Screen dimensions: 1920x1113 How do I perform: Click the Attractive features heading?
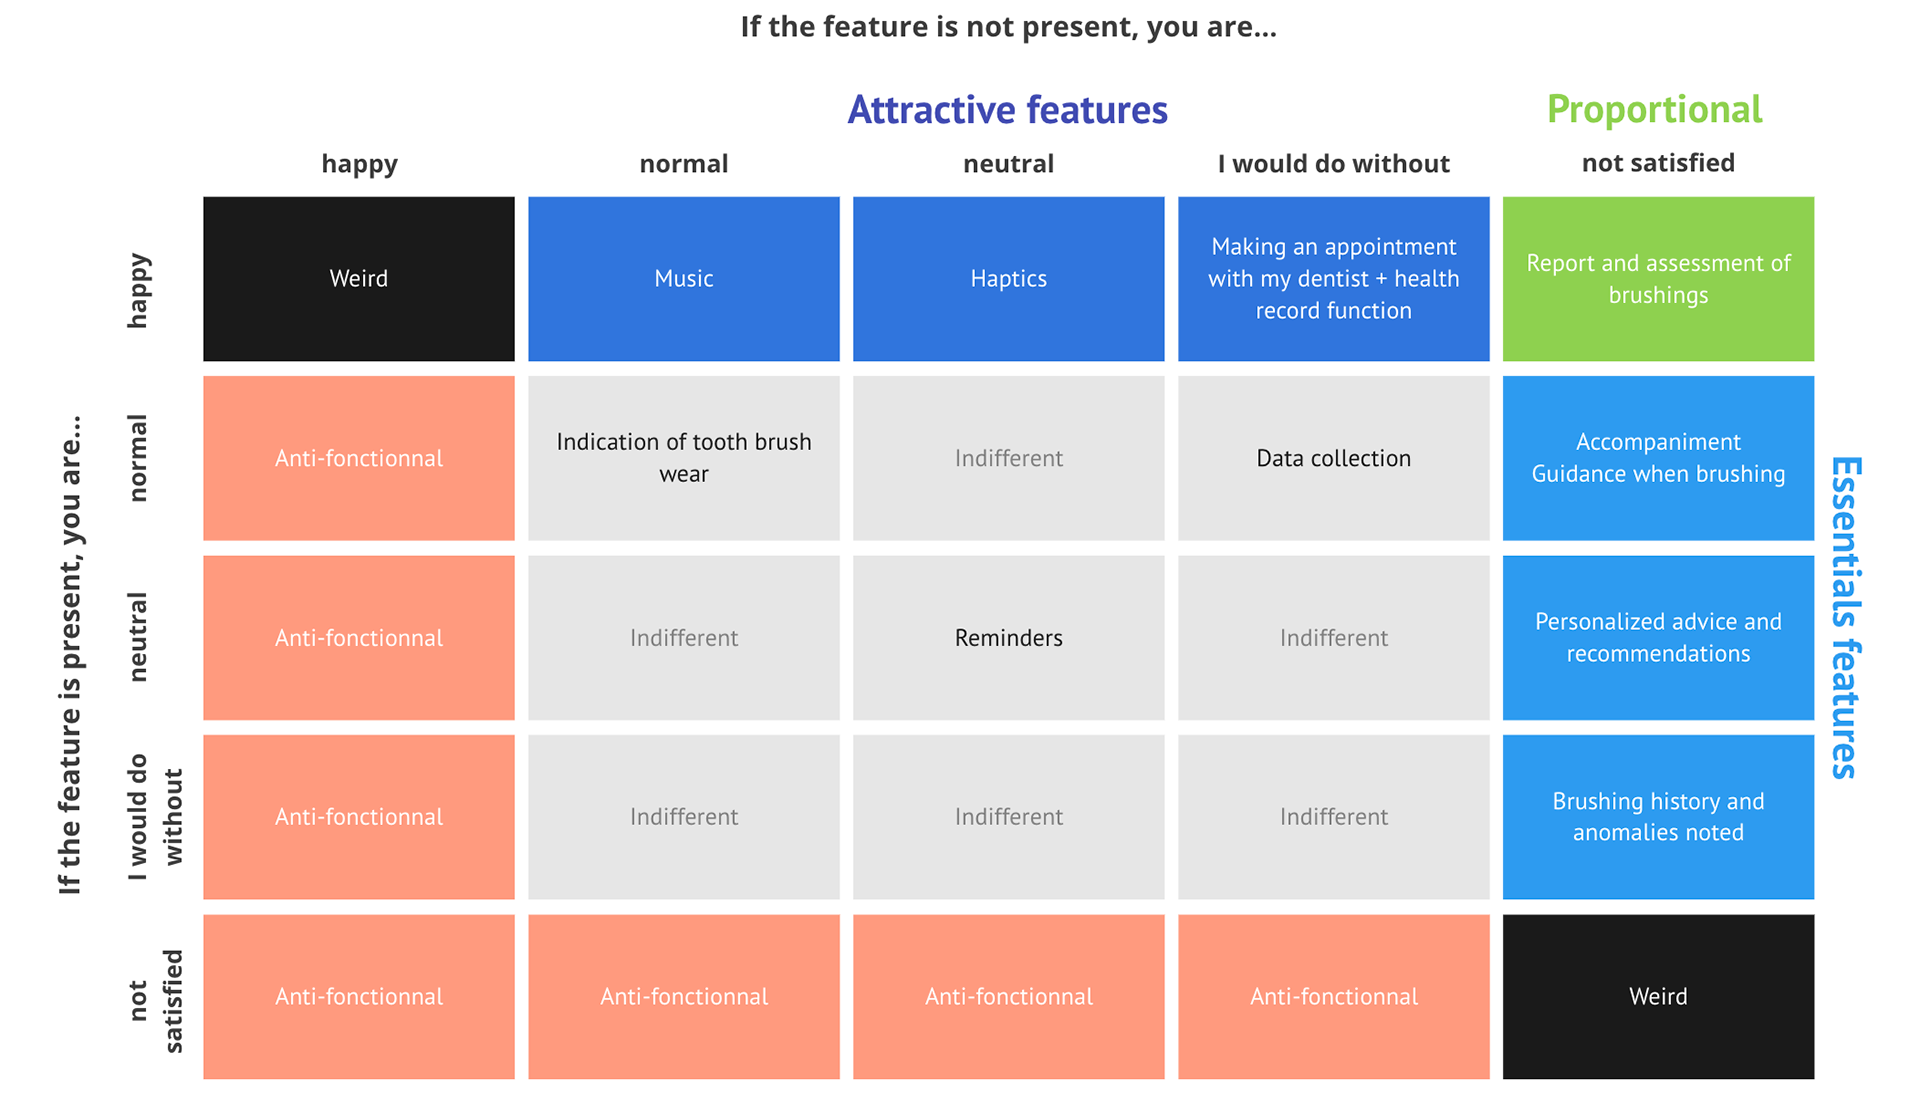point(1007,109)
